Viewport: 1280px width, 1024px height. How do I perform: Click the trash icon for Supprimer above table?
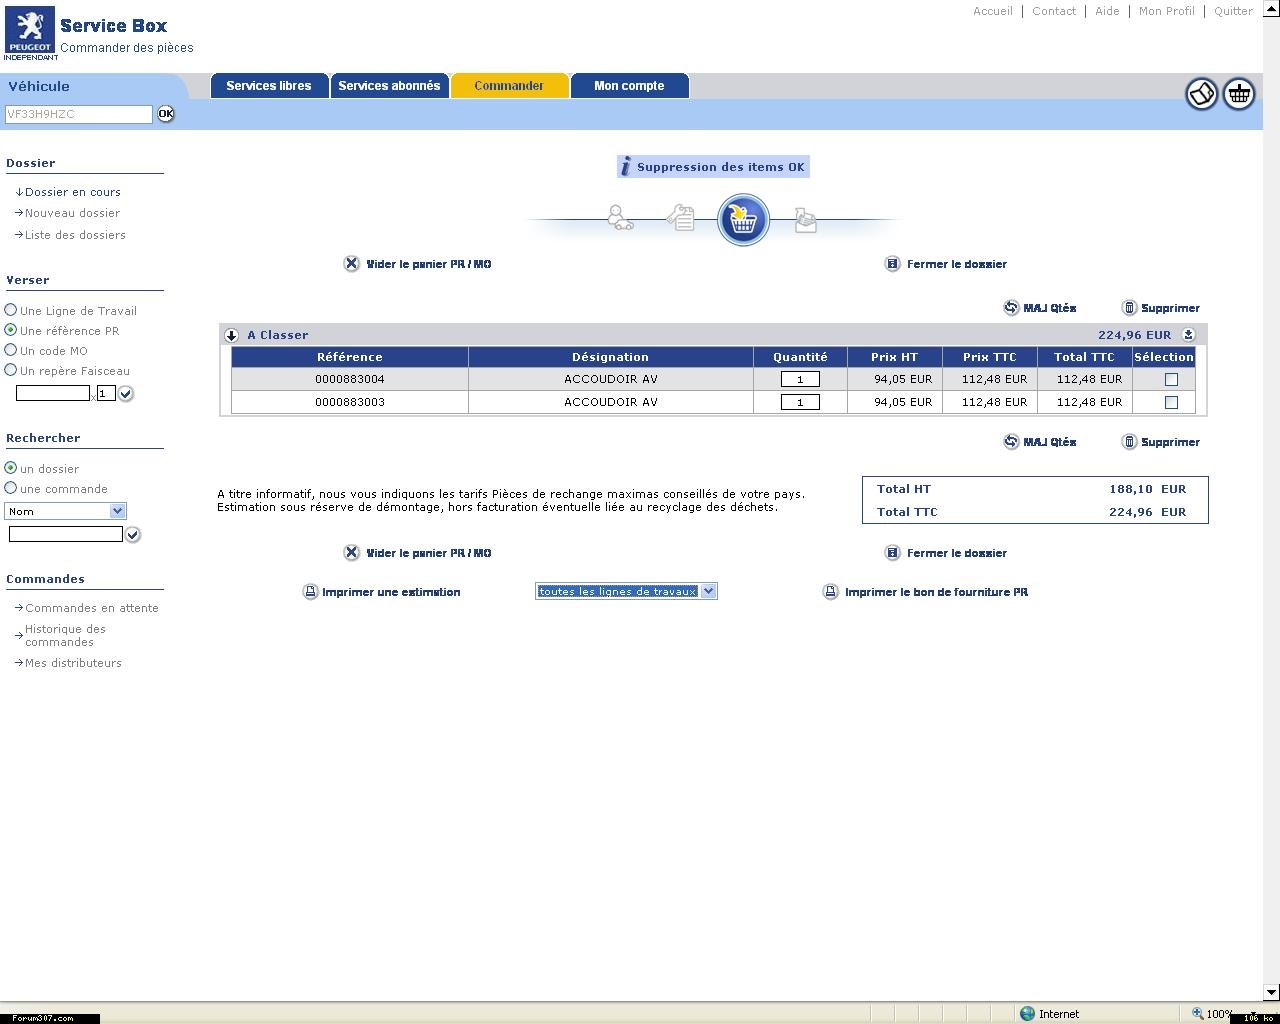click(1130, 308)
